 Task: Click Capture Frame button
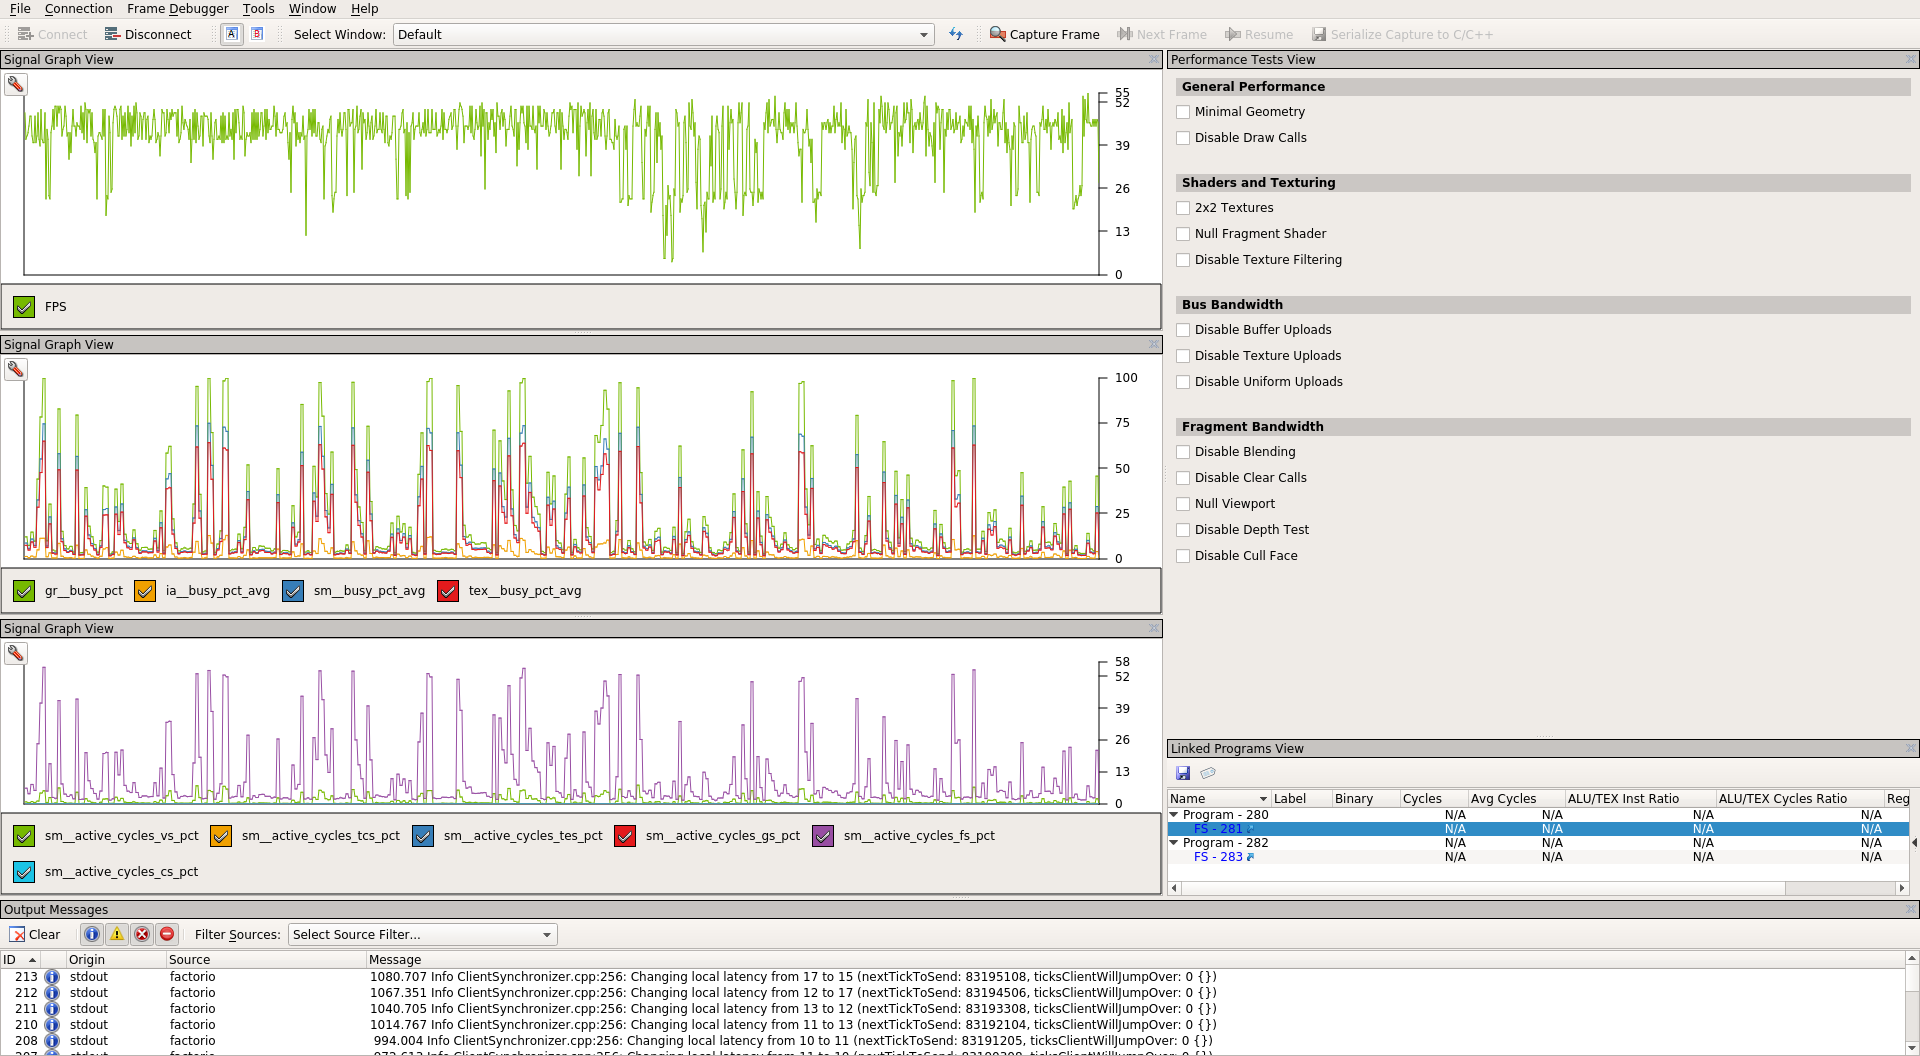tap(1044, 34)
